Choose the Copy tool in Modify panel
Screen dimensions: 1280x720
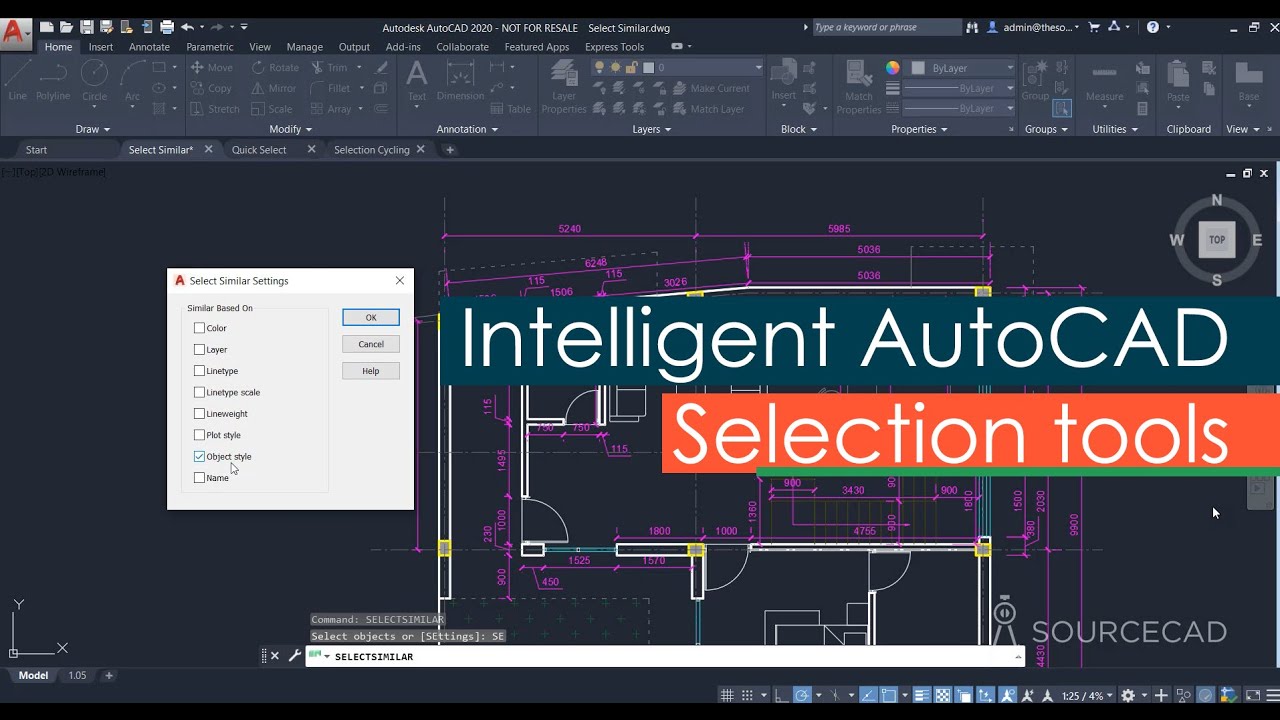tap(211, 88)
